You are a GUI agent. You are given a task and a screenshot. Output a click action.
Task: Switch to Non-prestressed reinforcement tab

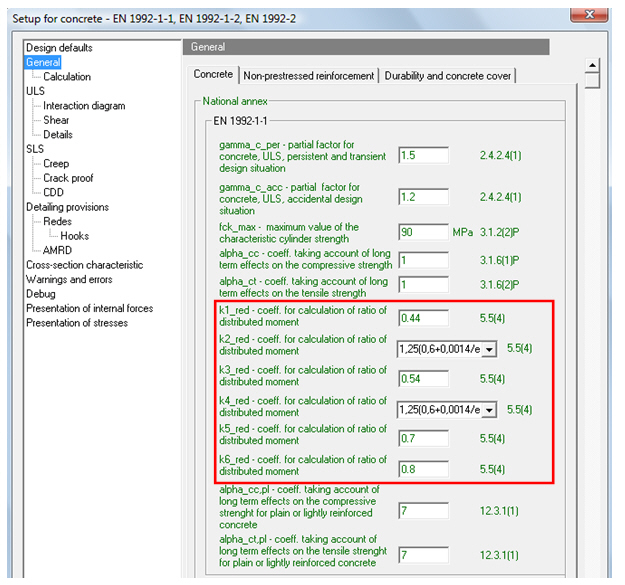click(309, 76)
